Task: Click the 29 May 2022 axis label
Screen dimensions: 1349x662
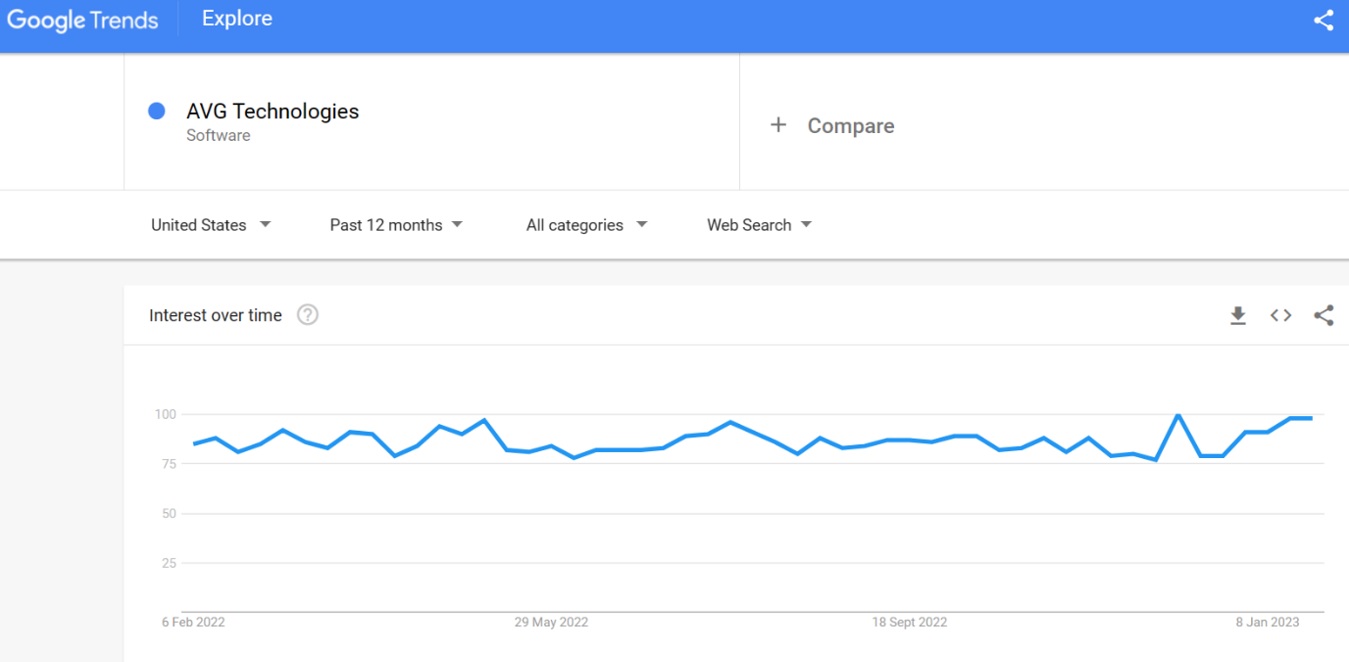Action: tap(551, 622)
